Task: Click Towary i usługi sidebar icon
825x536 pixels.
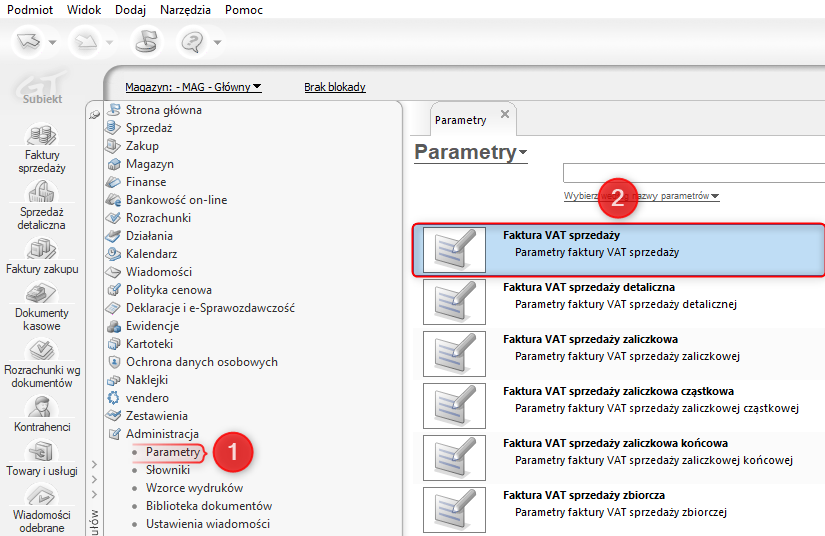Action: [41, 453]
